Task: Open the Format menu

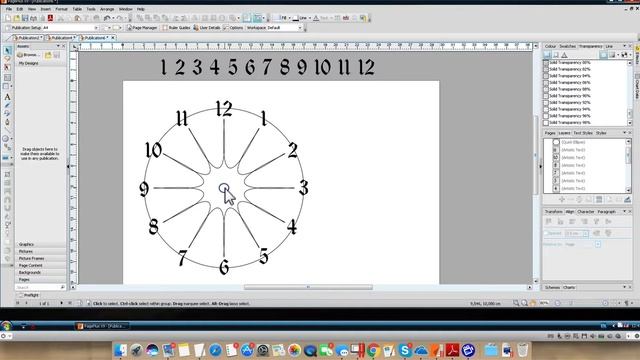Action: [x=61, y=9]
